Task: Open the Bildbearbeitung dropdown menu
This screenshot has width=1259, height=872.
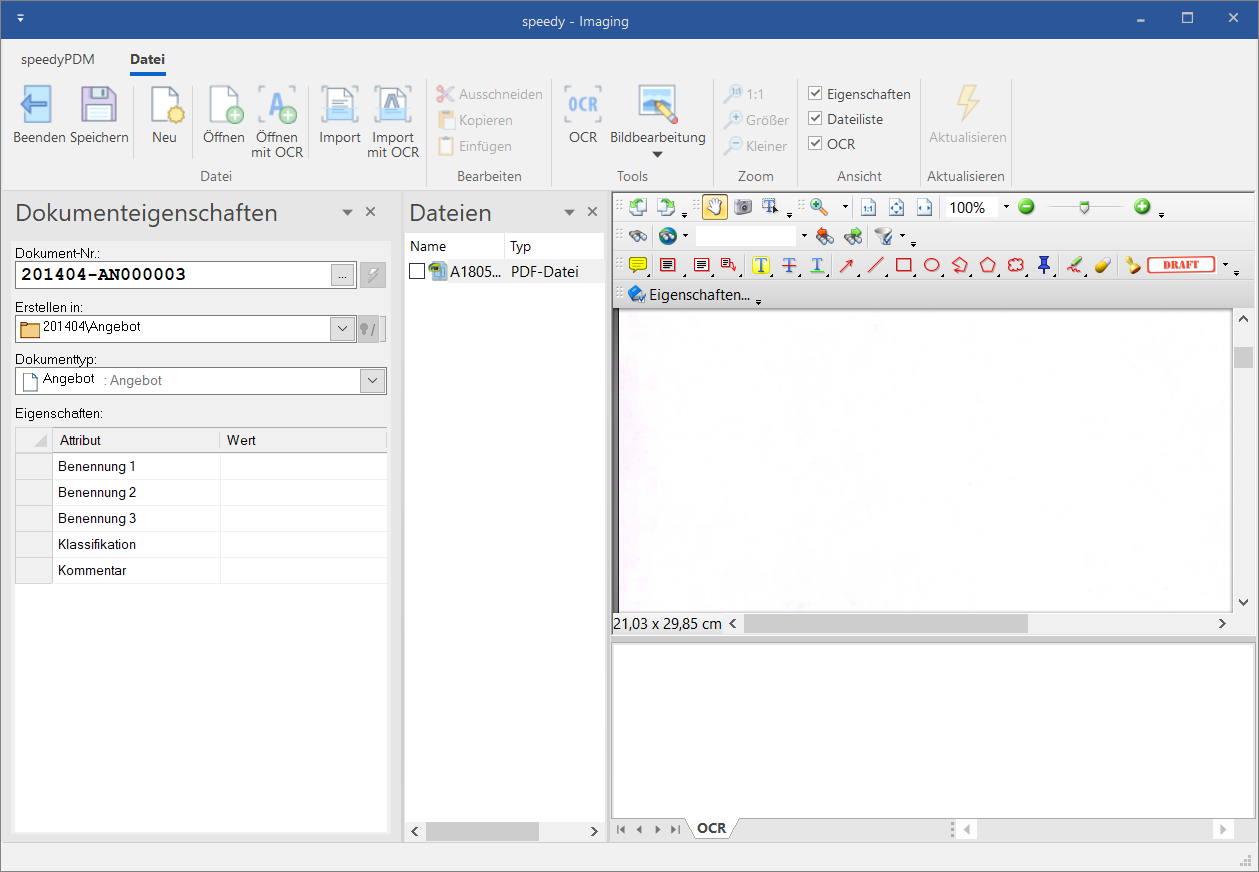Action: click(658, 154)
